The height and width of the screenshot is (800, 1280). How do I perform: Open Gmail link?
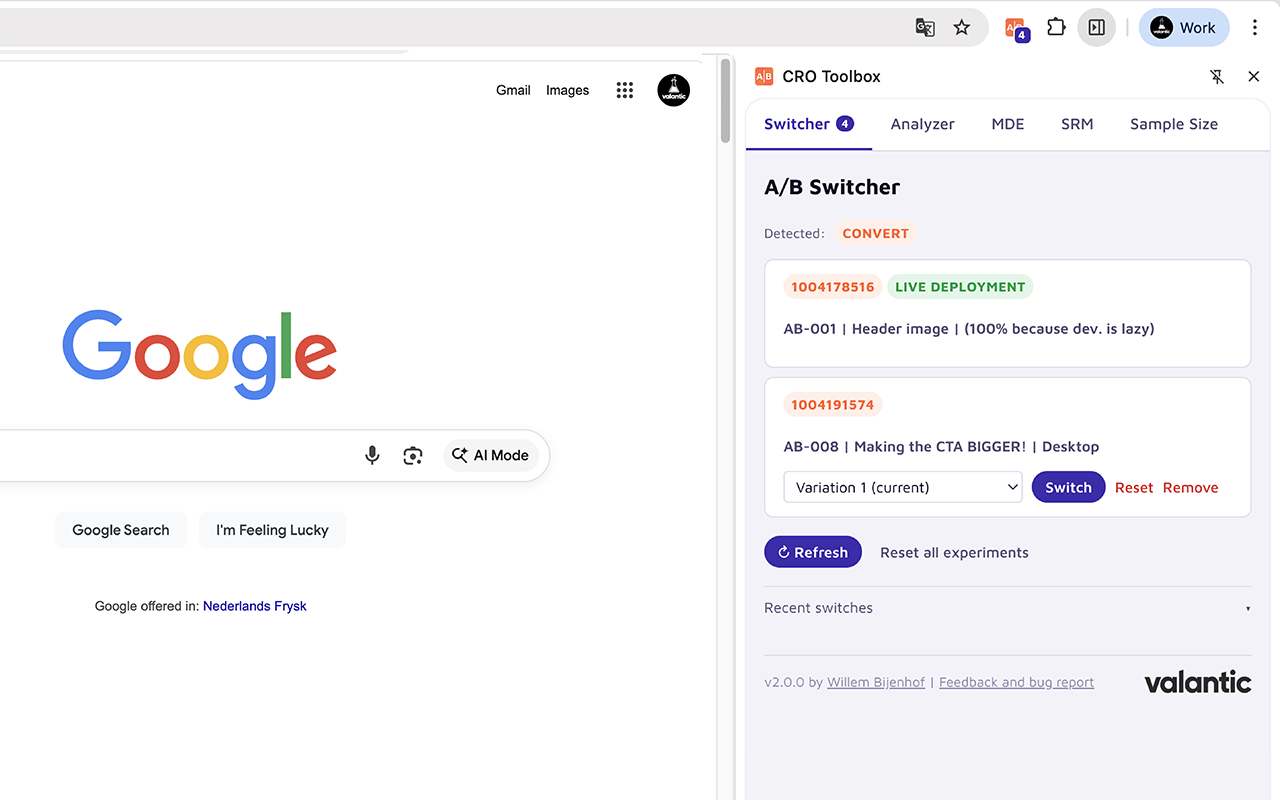(x=513, y=90)
